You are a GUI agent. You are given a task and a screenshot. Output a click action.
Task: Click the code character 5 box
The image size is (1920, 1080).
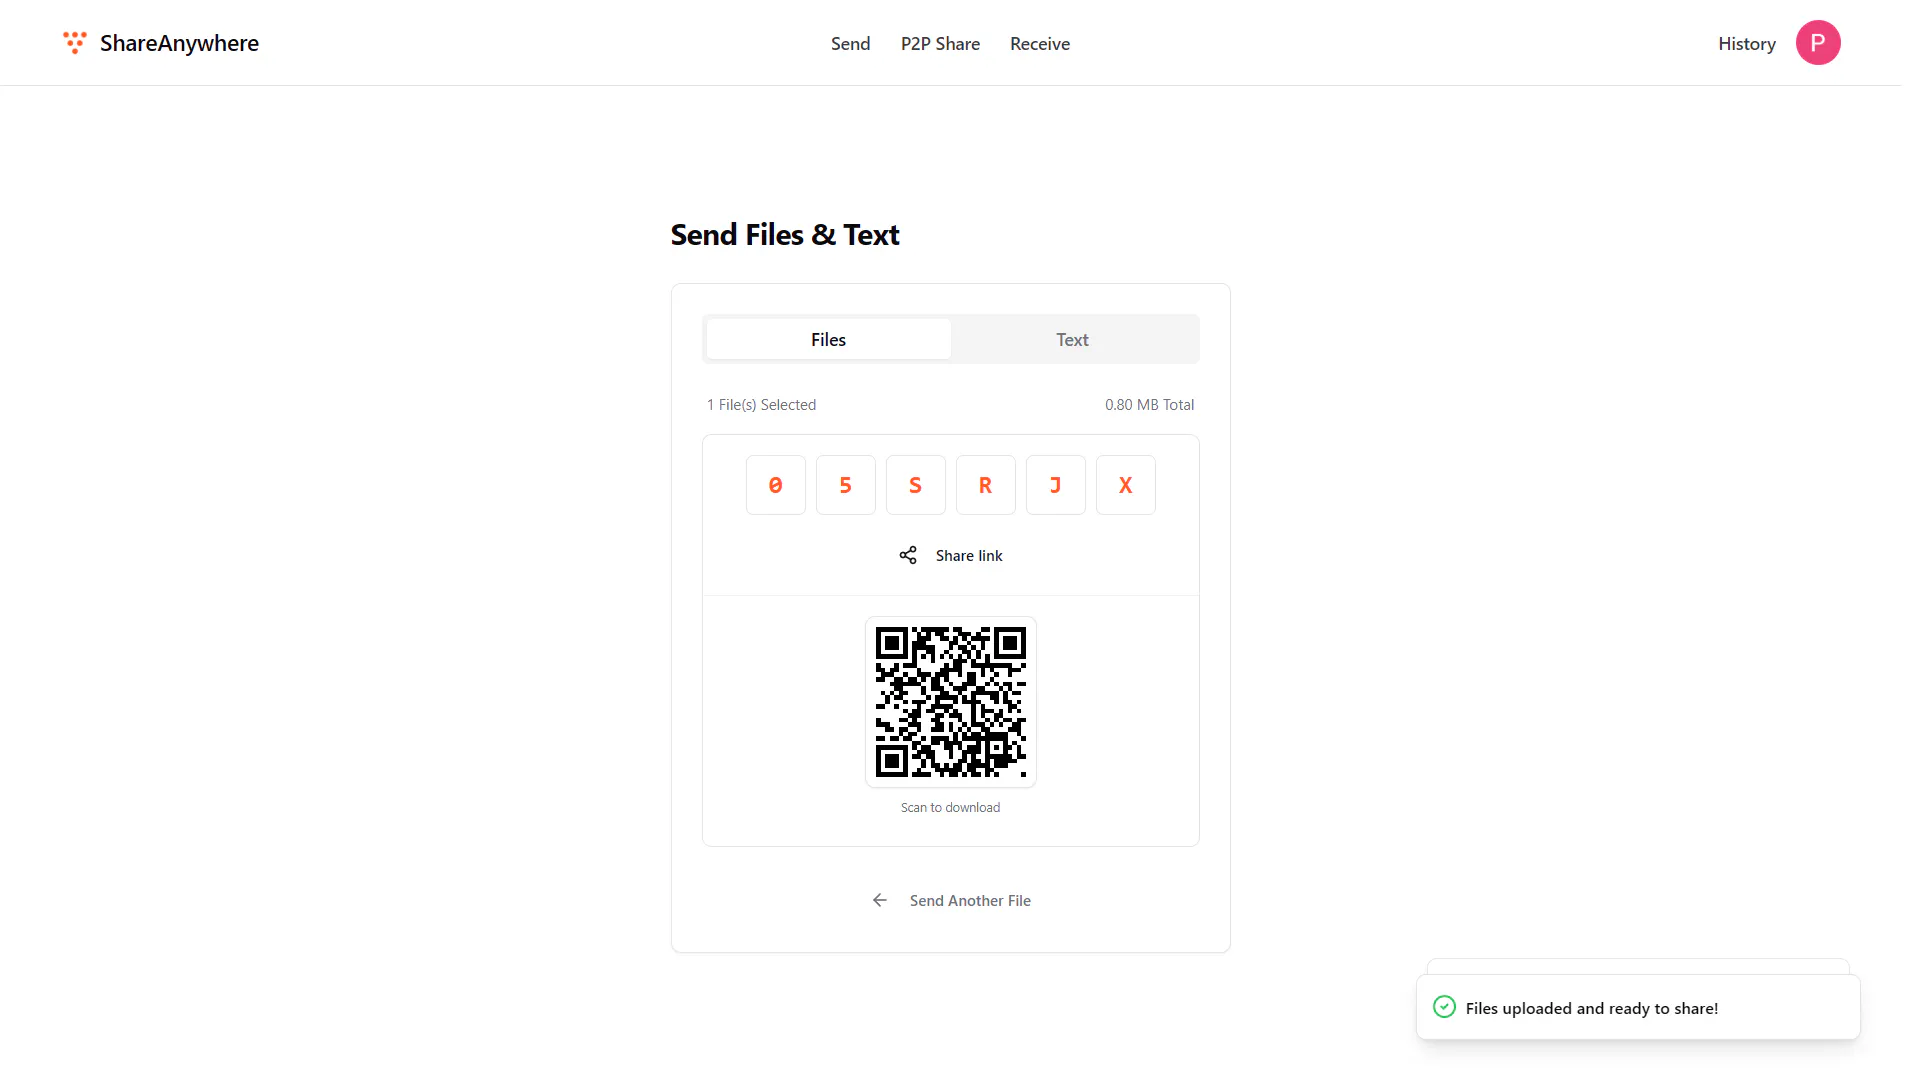pos(846,485)
